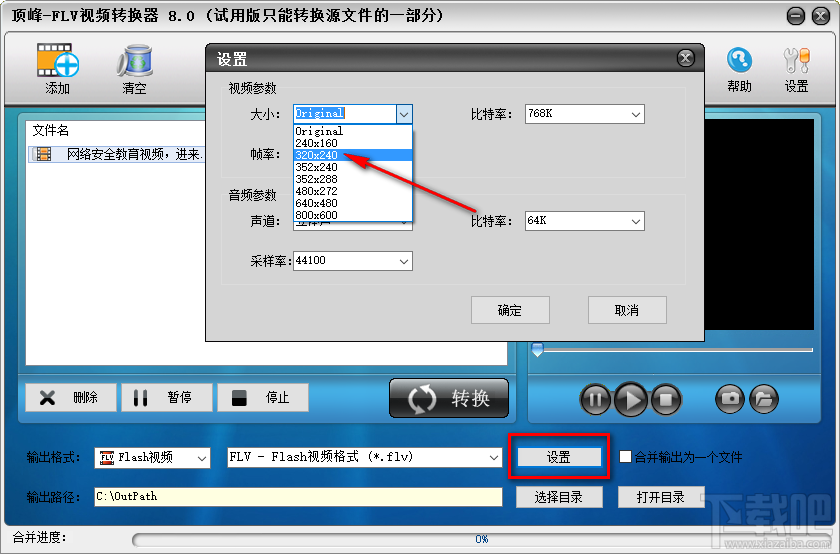This screenshot has height=554, width=840.
Task: Click the 设置 button beside format
Action: [x=559, y=457]
